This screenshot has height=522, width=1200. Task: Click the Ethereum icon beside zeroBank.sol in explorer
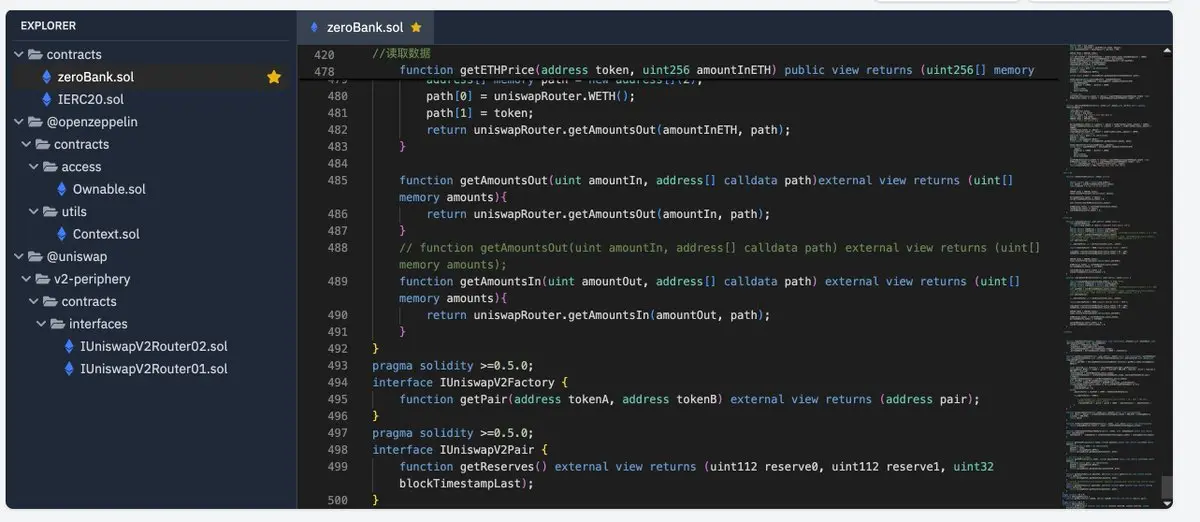coord(46,77)
